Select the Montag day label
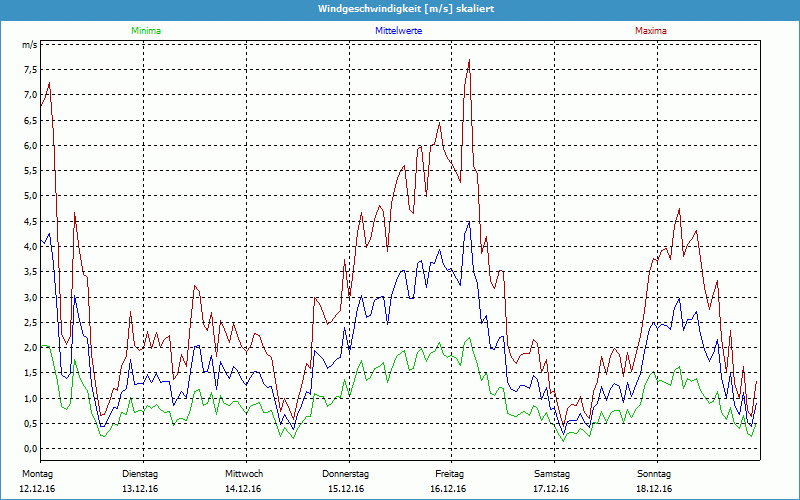The width and height of the screenshot is (800, 500). tap(37, 474)
